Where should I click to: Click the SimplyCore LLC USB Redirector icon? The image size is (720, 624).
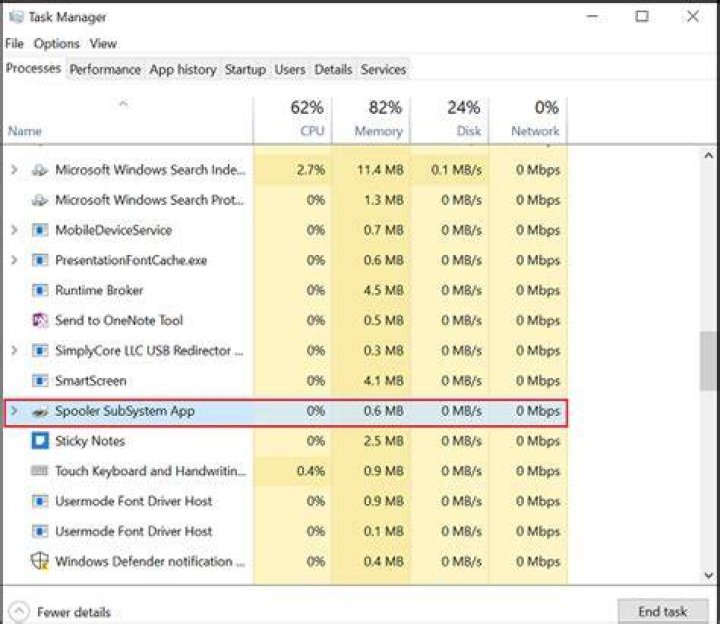(39, 351)
